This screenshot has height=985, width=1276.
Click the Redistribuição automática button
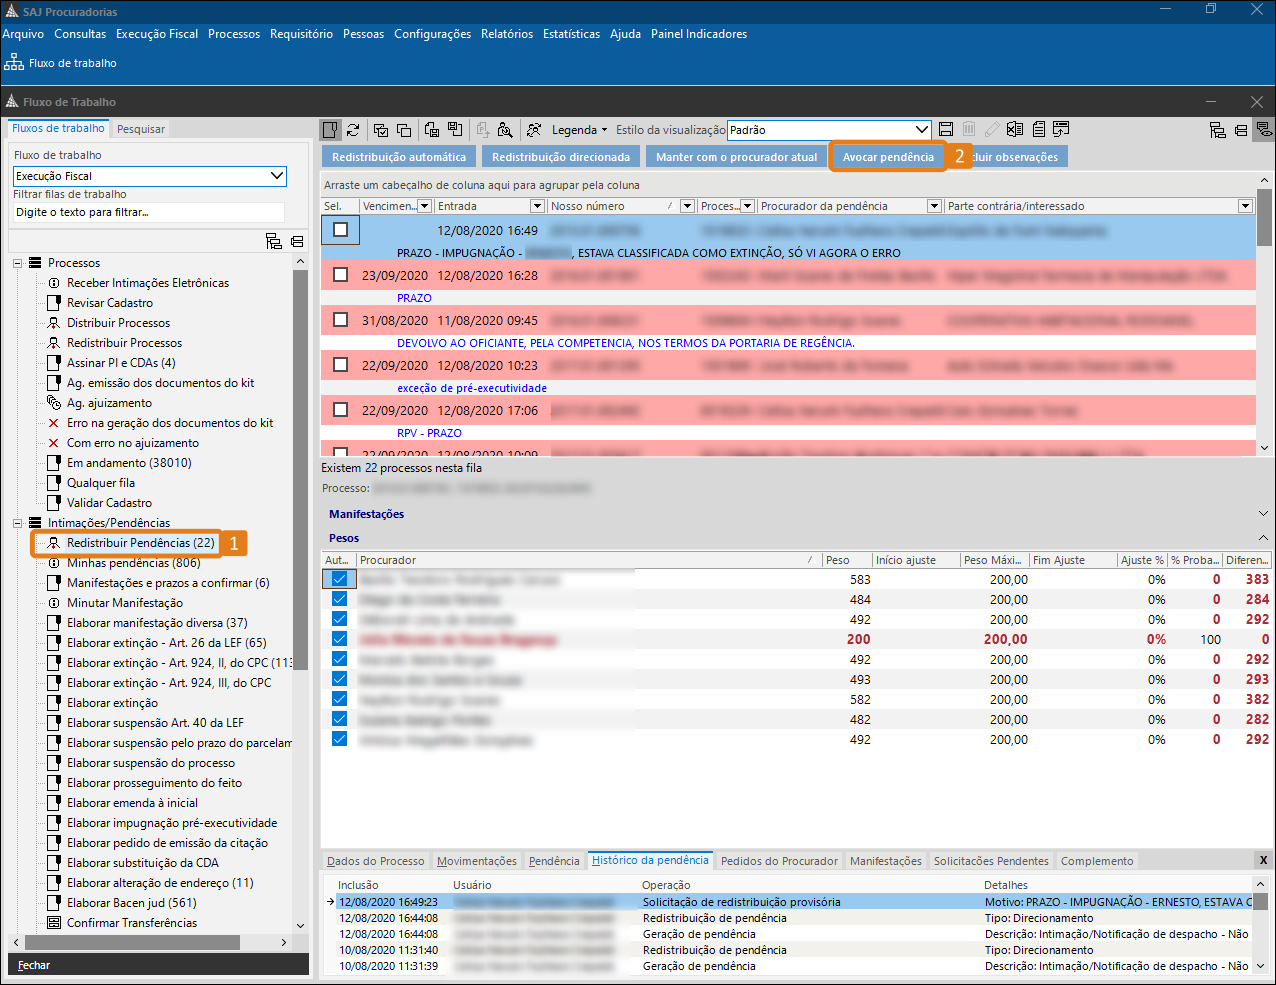[398, 157]
